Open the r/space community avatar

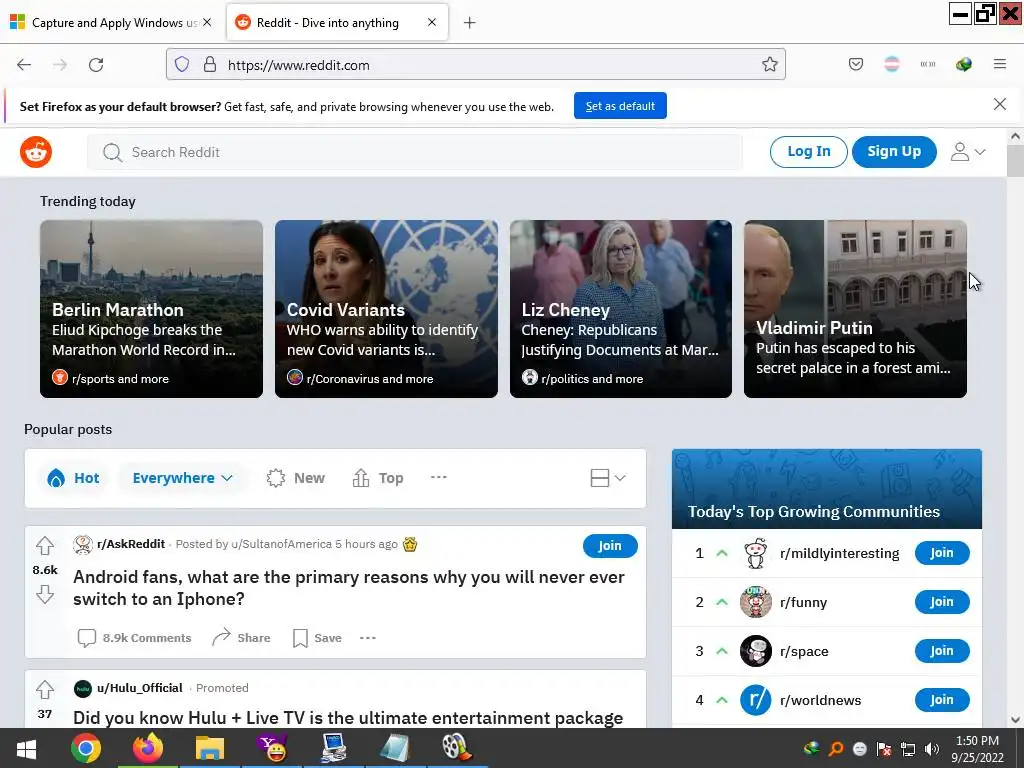coord(756,651)
